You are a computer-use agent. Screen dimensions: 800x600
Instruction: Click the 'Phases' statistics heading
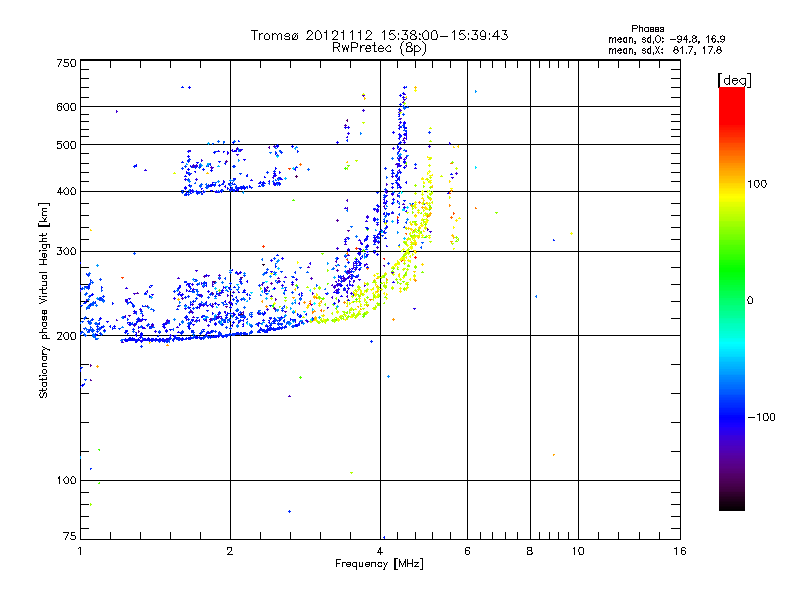pyautogui.click(x=647, y=29)
